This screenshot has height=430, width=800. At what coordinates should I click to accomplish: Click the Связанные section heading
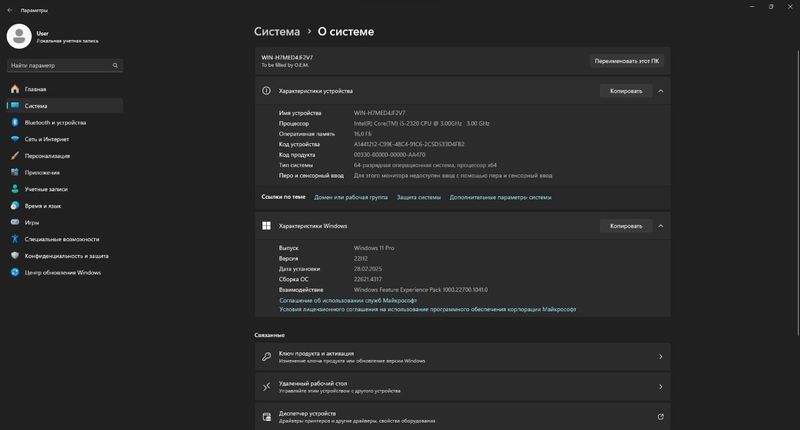(269, 335)
